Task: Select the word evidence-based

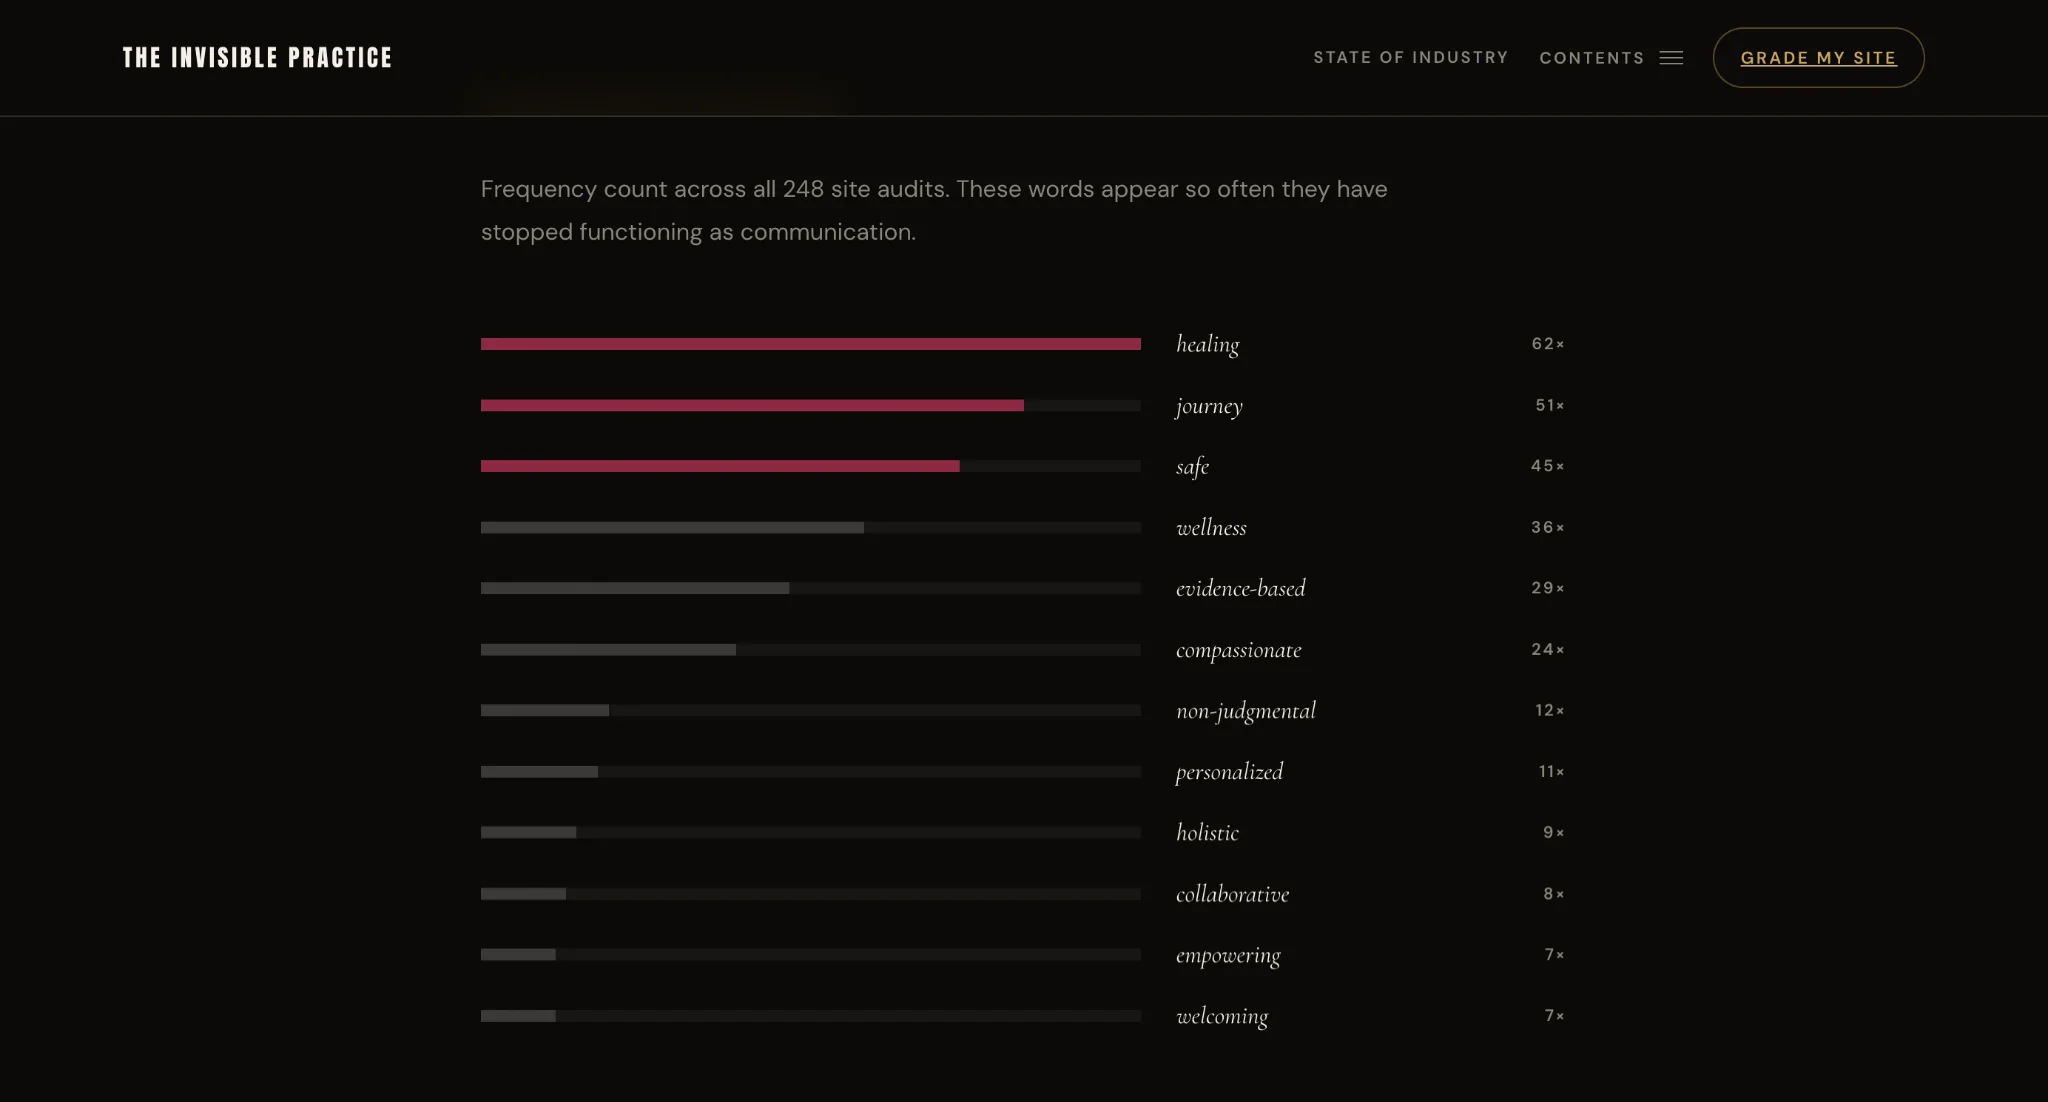Action: 1240,588
